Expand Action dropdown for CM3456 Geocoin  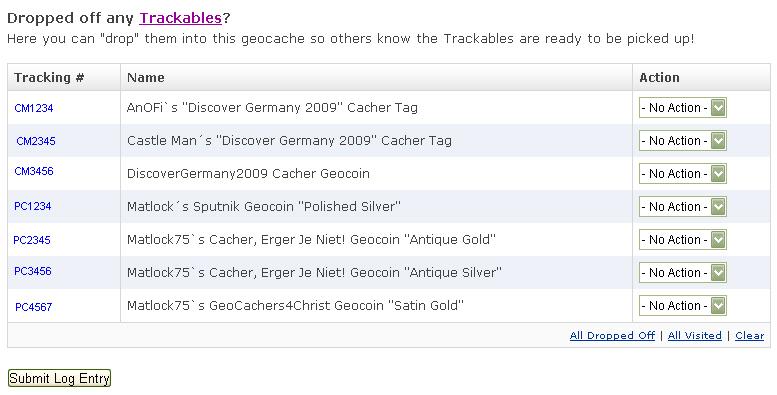[x=682, y=173]
